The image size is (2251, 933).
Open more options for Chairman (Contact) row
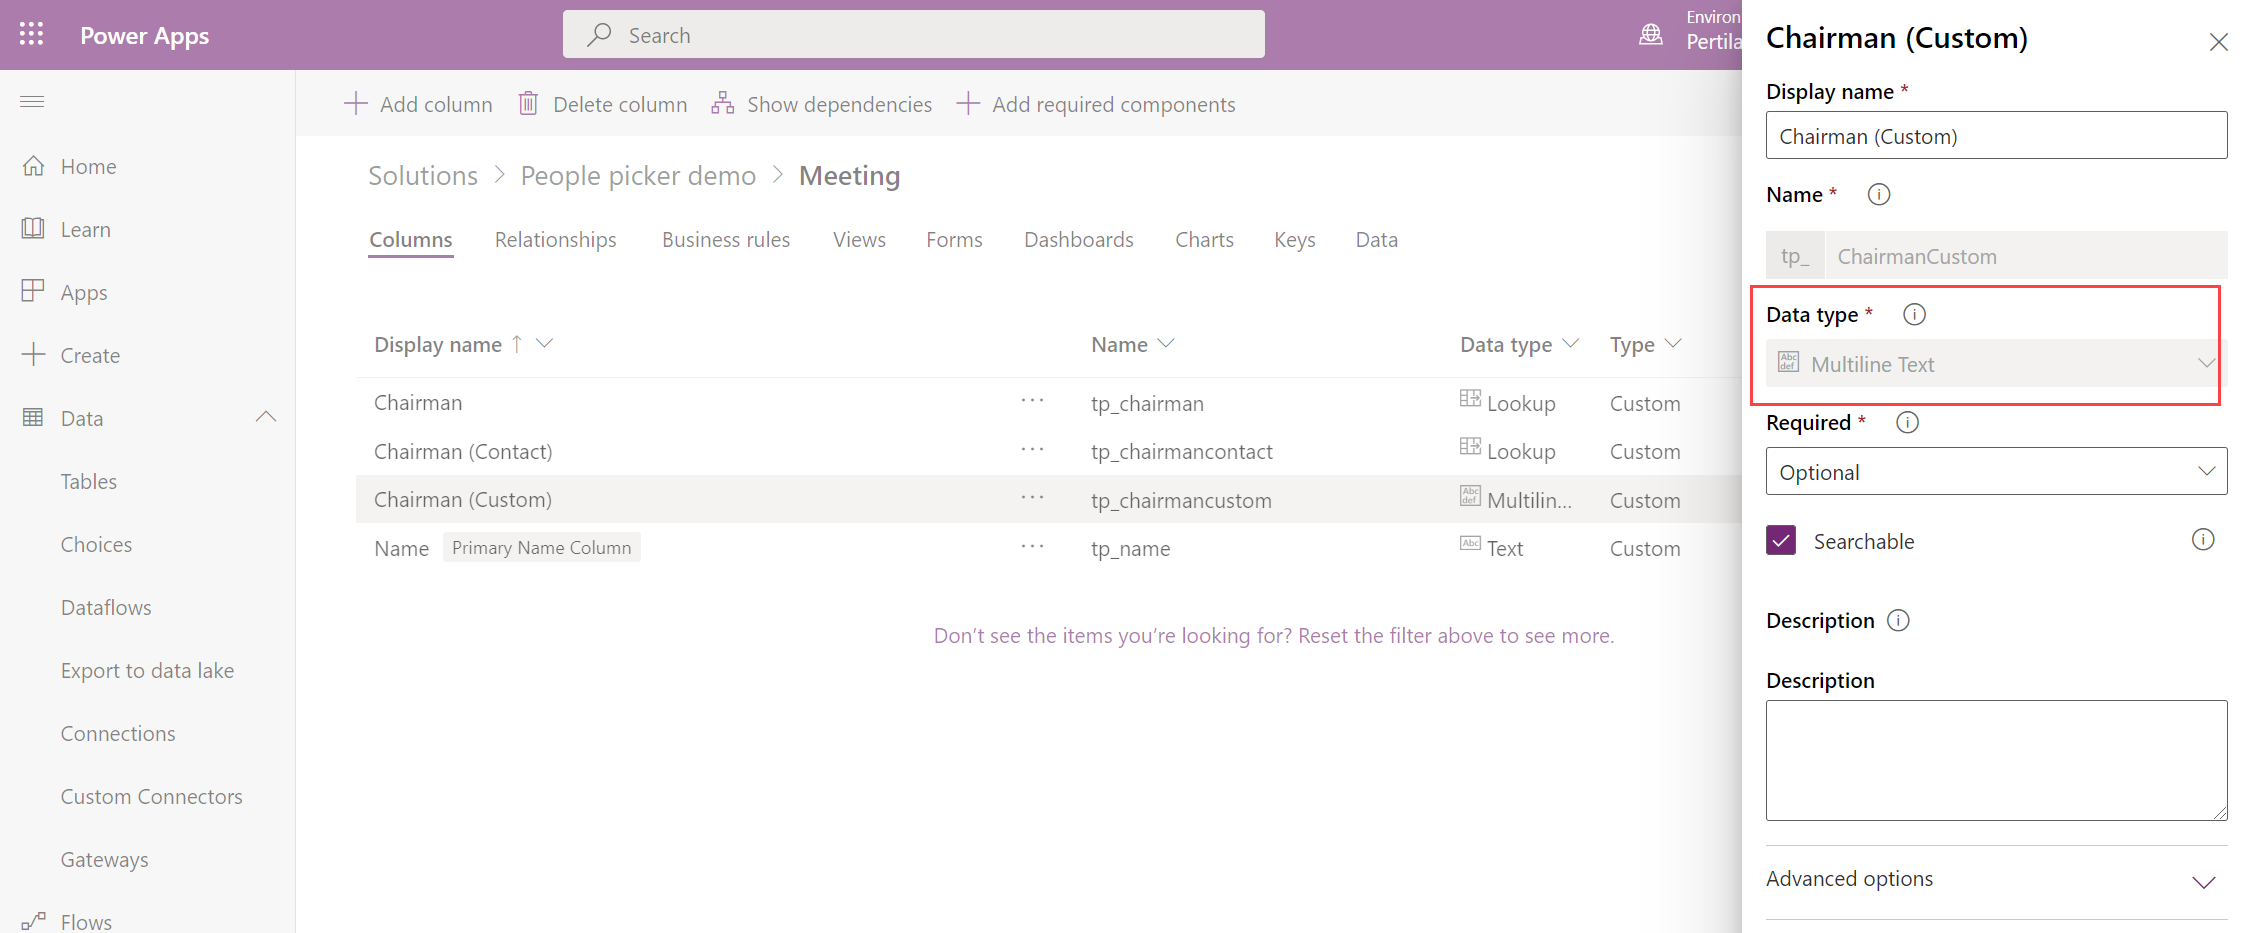coord(1032,451)
